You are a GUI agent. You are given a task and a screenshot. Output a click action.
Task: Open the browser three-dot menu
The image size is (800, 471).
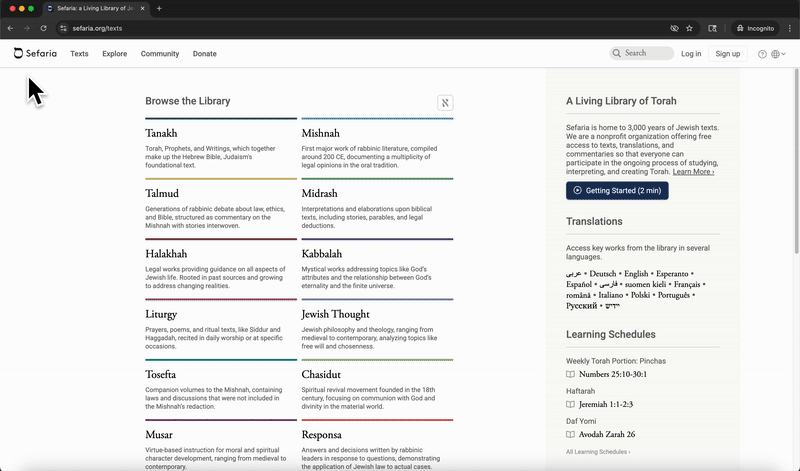point(790,29)
